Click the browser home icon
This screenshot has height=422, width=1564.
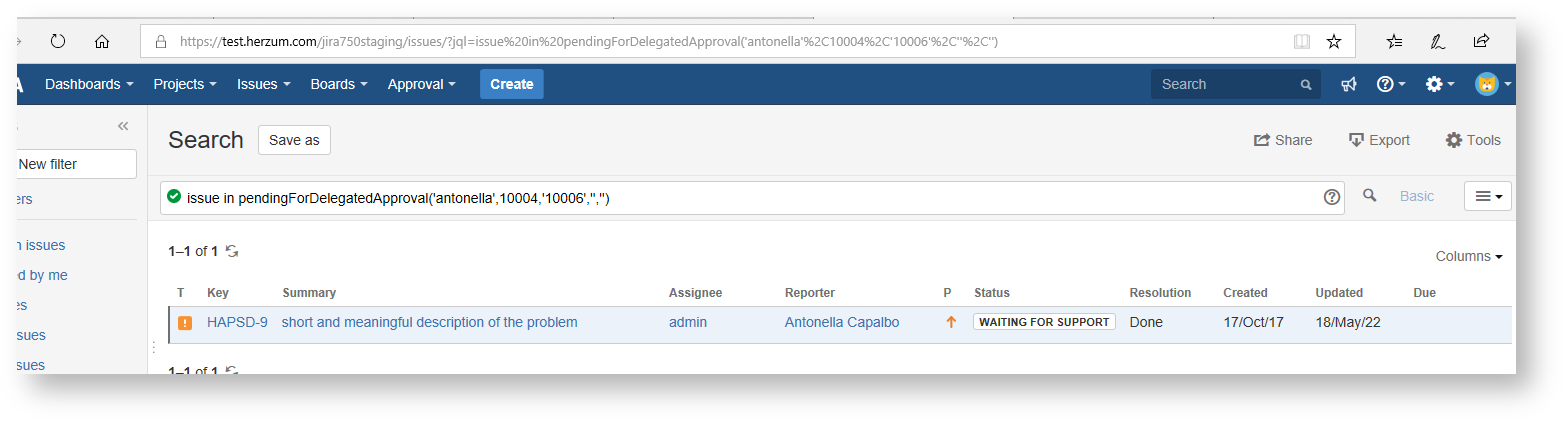101,41
